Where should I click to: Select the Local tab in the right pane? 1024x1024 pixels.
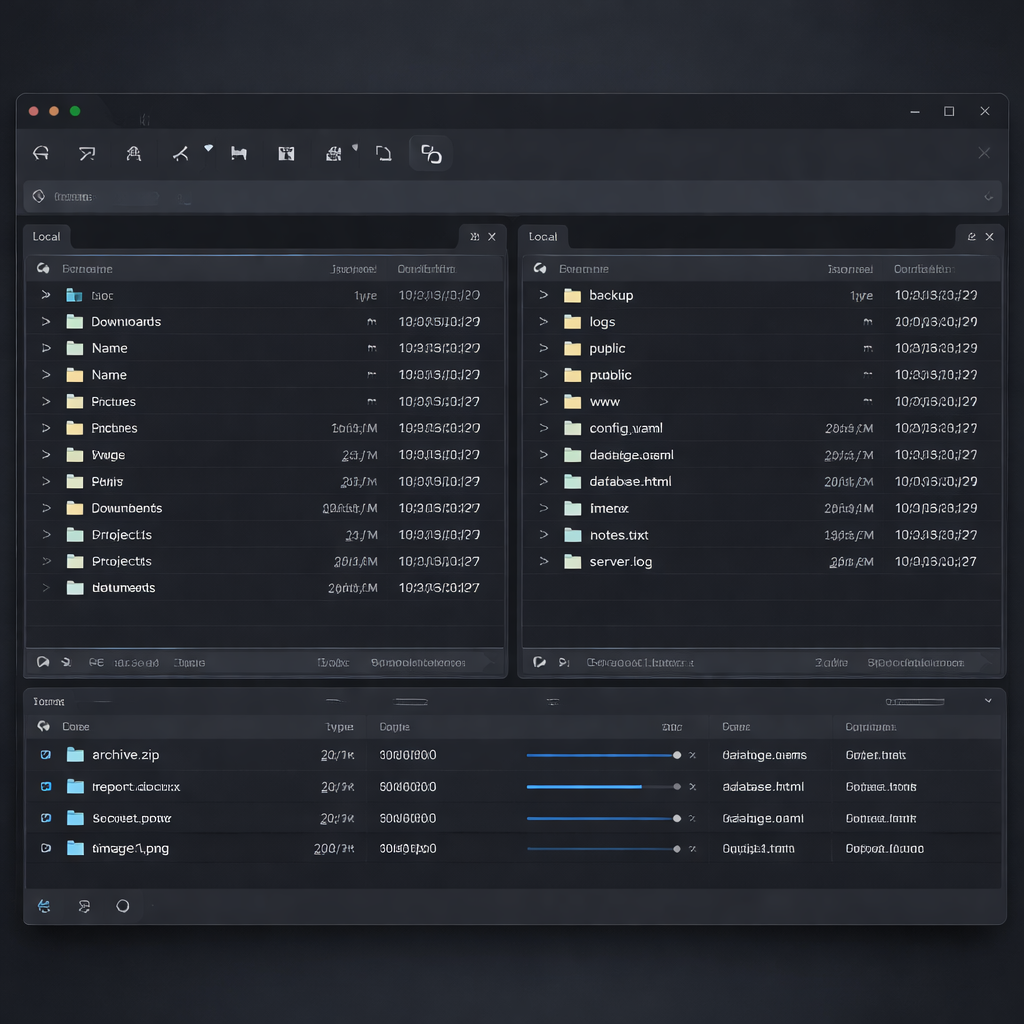(543, 237)
